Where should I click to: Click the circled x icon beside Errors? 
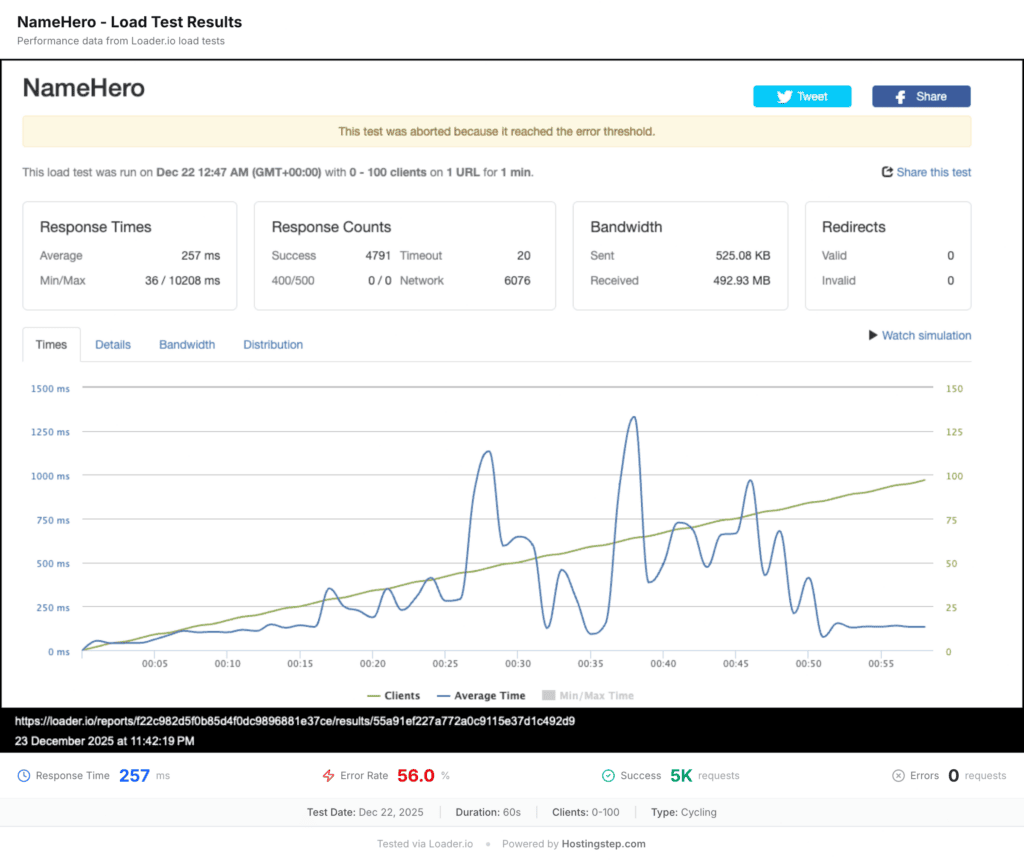coord(899,775)
